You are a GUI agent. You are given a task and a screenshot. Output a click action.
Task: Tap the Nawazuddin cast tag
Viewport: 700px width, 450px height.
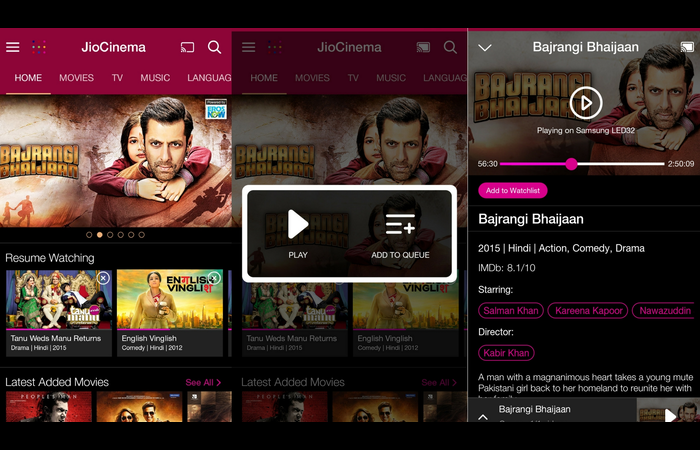663,311
